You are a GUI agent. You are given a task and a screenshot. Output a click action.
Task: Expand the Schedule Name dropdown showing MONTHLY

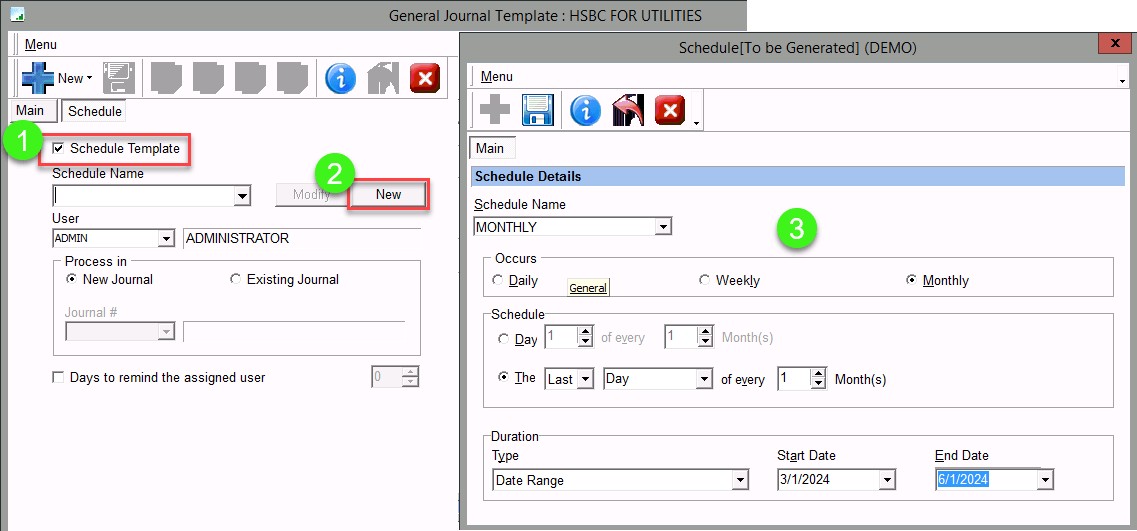662,227
